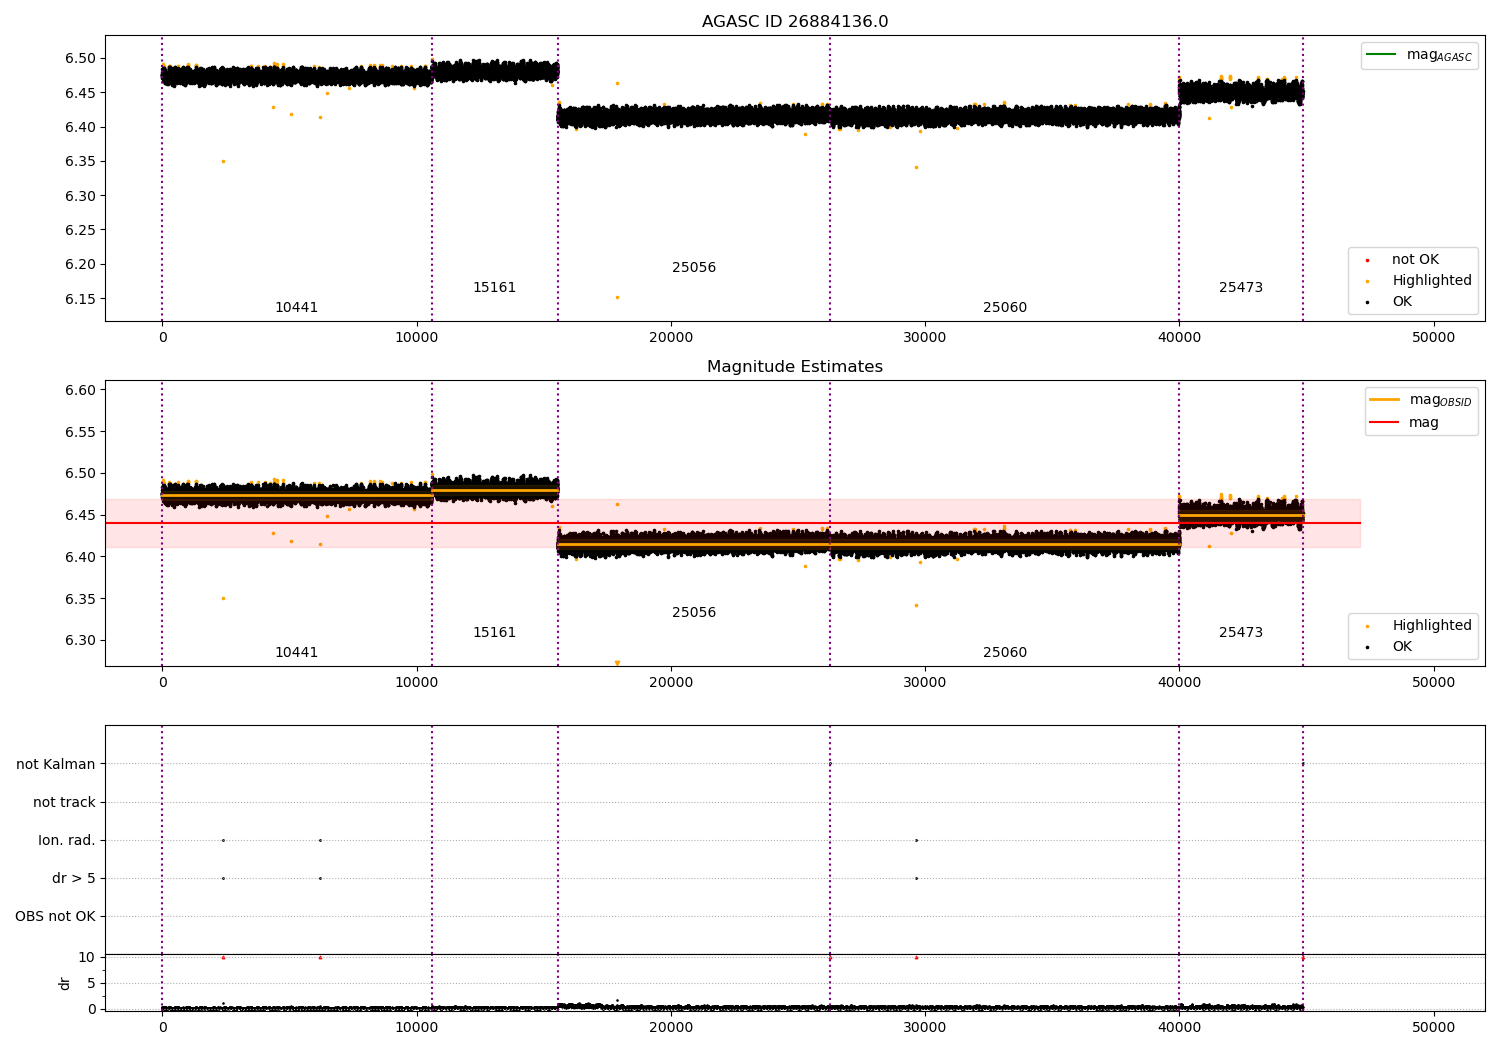
Task: Click obsid label 25473 in Magnitude Estimates panel
Action: pyautogui.click(x=1241, y=633)
